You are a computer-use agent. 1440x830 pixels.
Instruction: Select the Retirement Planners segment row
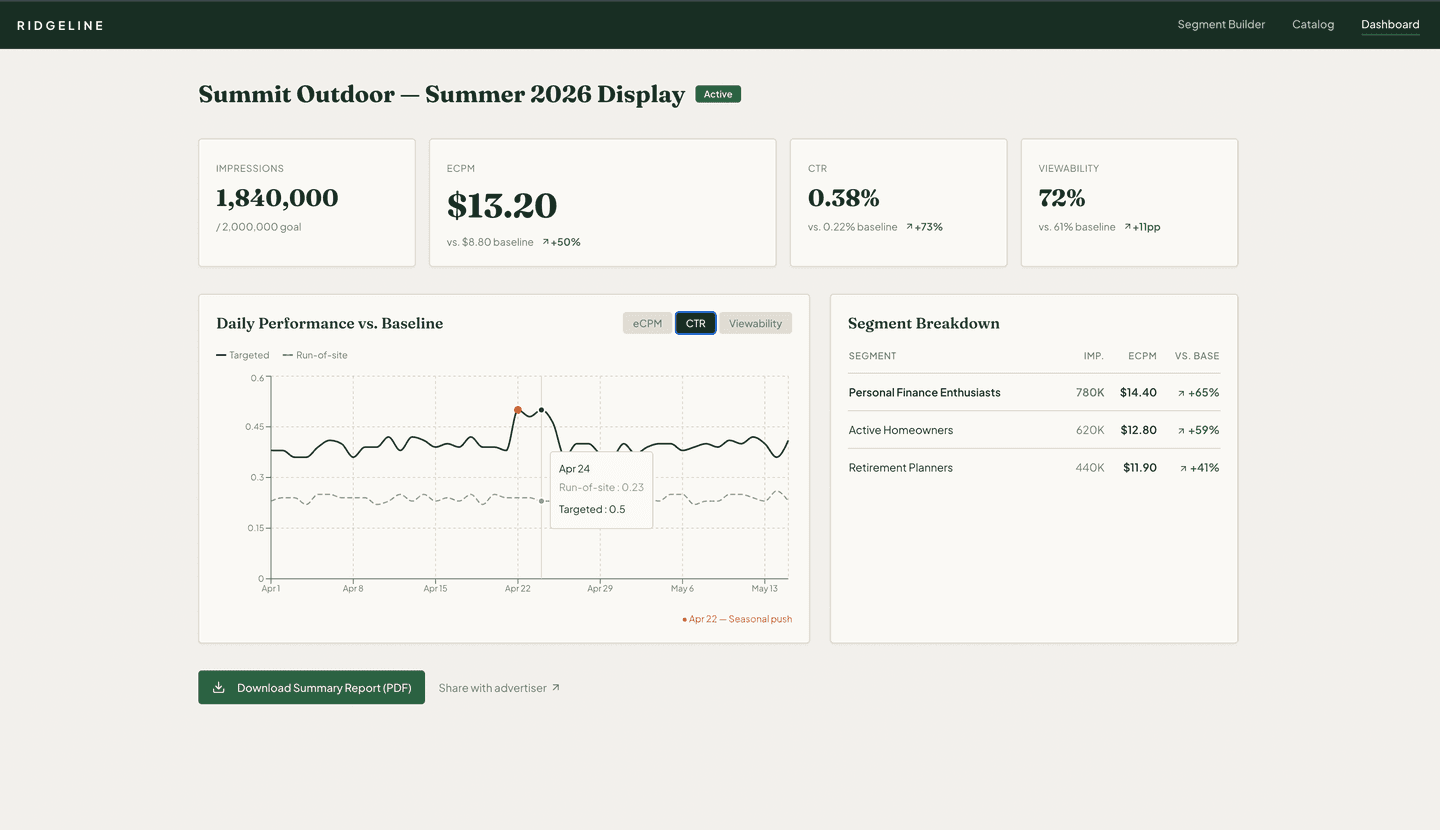pyautogui.click(x=901, y=467)
